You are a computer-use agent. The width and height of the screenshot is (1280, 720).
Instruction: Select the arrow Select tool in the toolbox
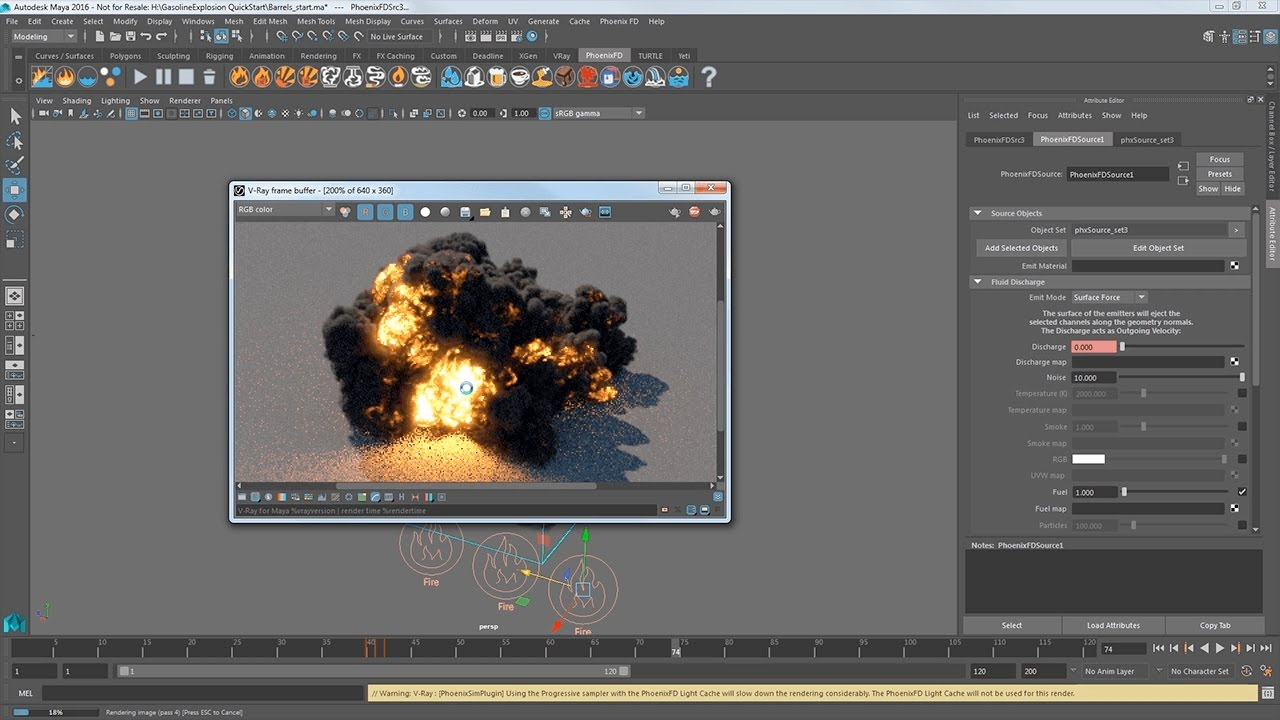coord(15,116)
